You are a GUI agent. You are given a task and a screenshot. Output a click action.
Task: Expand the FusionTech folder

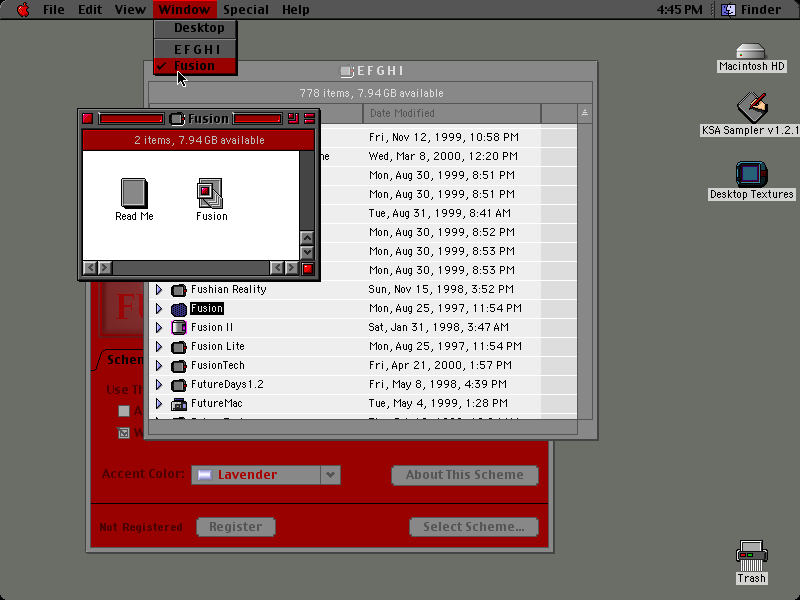tap(159, 366)
